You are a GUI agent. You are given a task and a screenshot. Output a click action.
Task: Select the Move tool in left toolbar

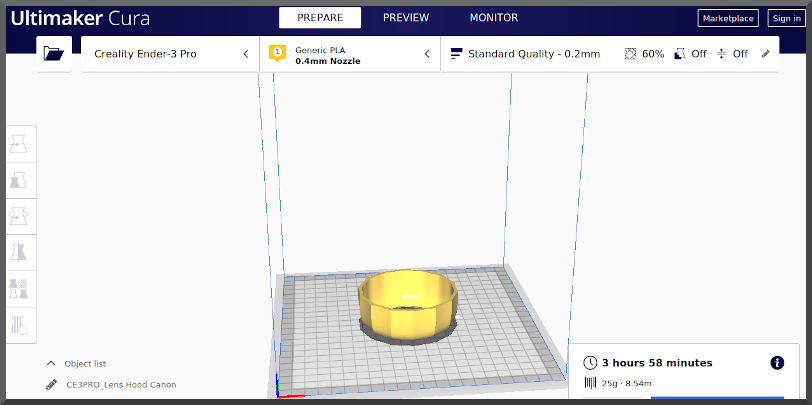(x=19, y=145)
